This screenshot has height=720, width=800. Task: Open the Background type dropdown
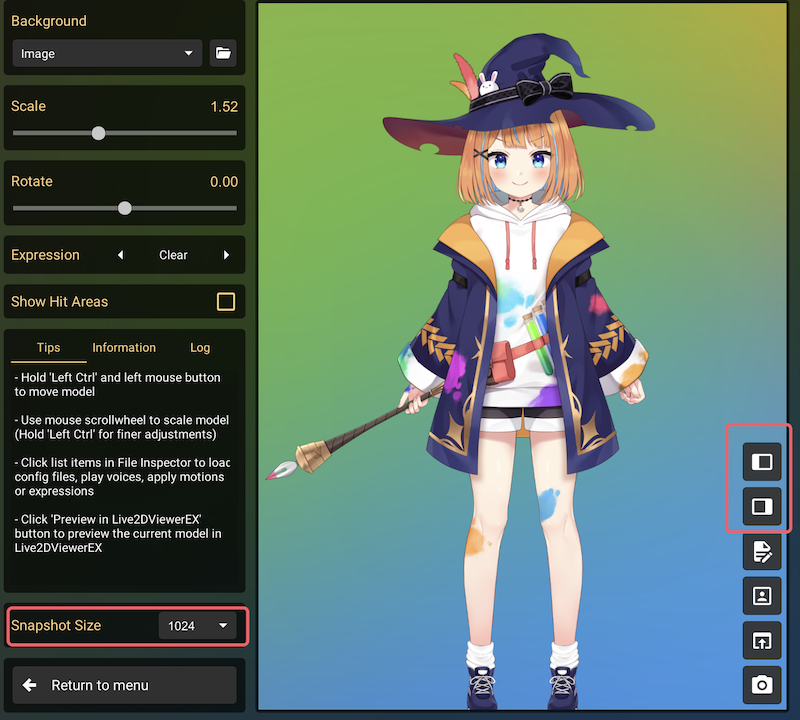[x=107, y=53]
